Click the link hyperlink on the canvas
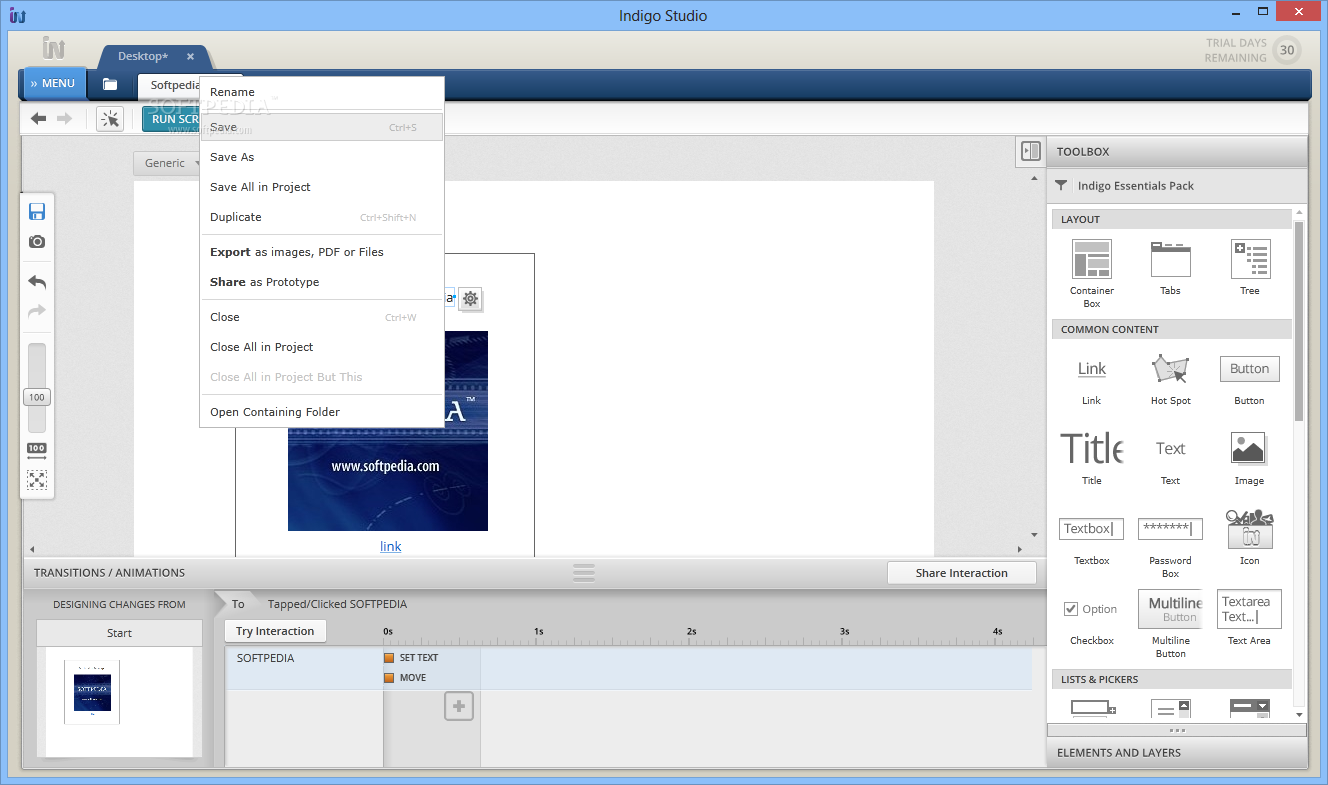The image size is (1328, 785). [391, 546]
